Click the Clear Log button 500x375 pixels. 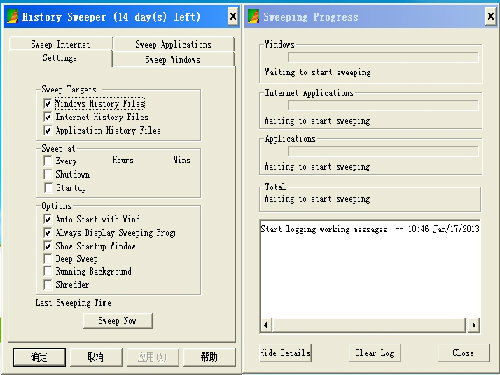click(x=374, y=353)
